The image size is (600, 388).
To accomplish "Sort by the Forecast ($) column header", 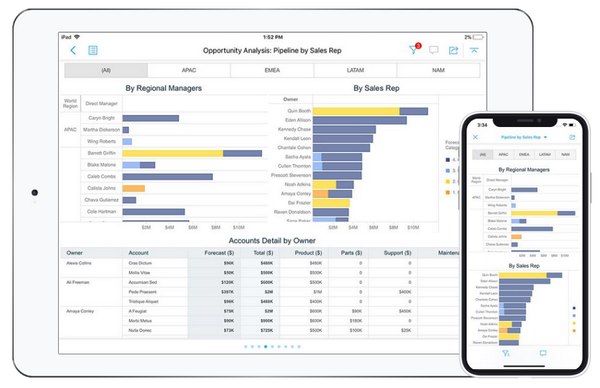I will click(x=219, y=253).
